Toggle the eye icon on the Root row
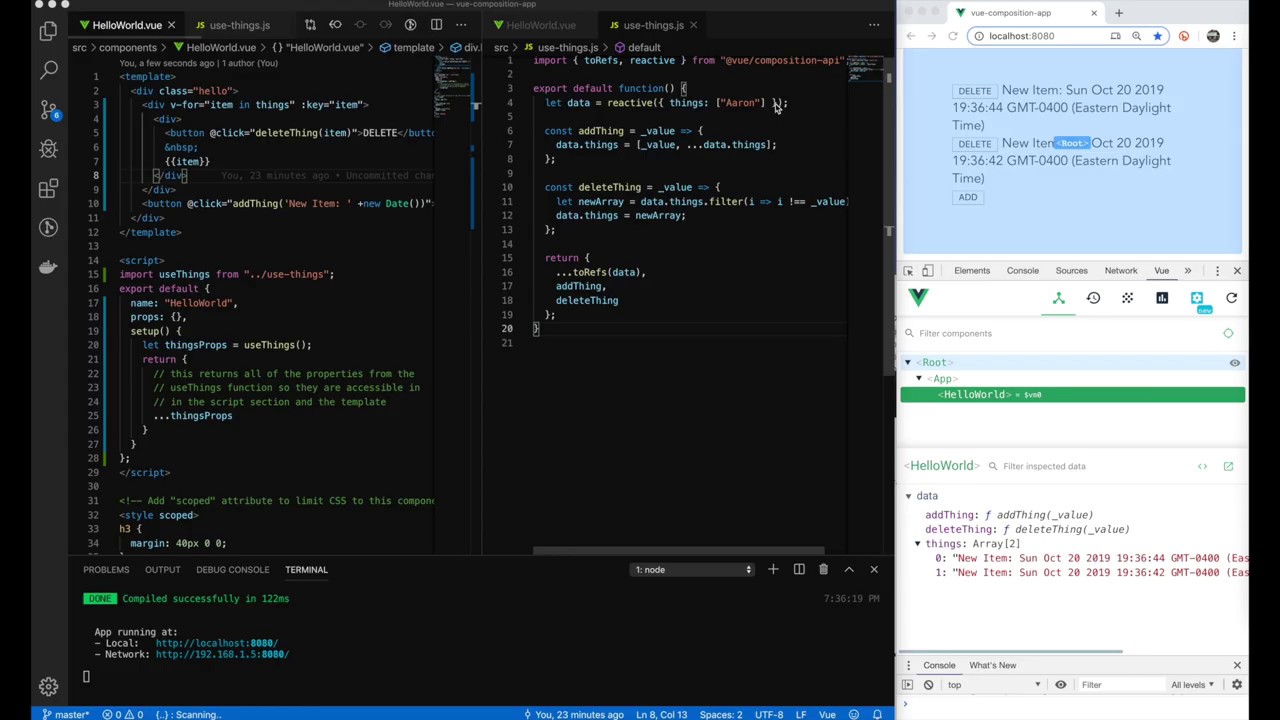The image size is (1280, 720). pos(1234,363)
